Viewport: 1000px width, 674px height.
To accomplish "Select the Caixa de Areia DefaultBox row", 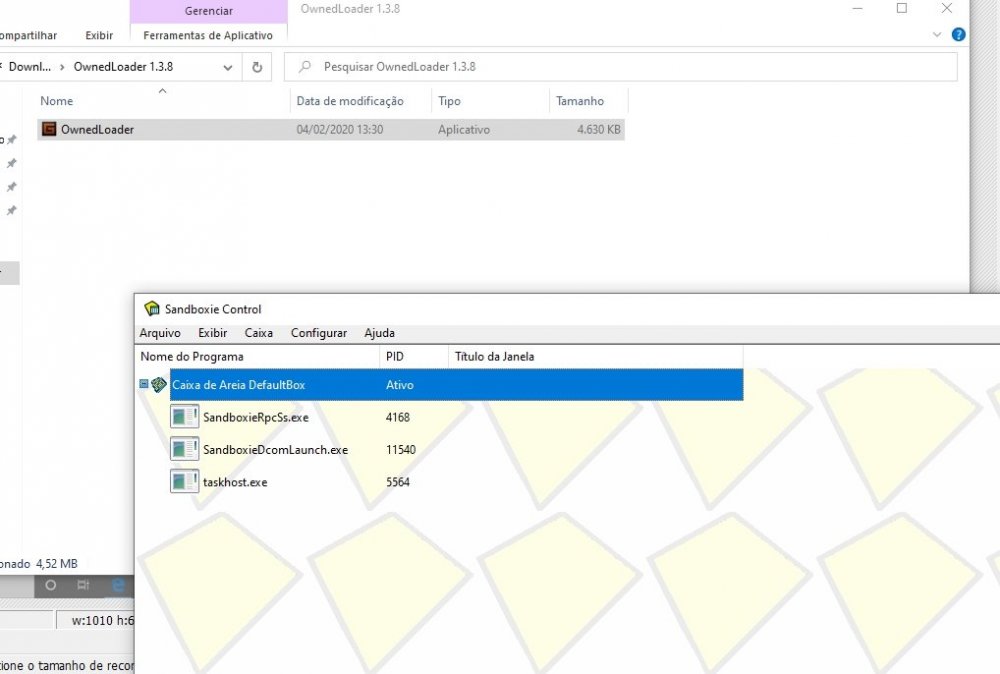I will pos(456,385).
